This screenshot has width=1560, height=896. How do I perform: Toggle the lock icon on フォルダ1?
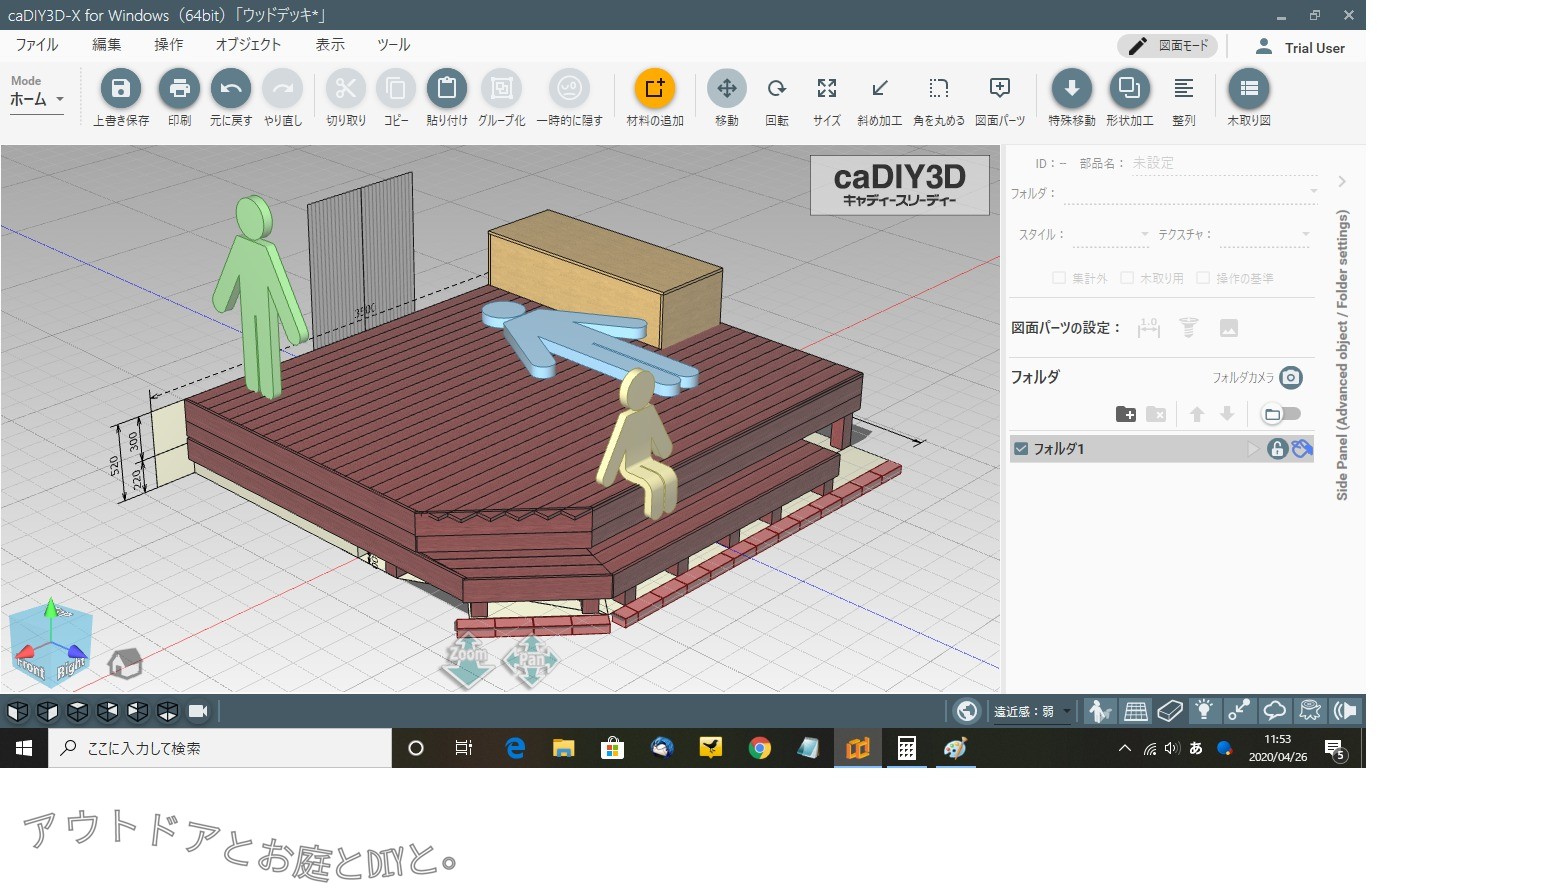point(1277,449)
